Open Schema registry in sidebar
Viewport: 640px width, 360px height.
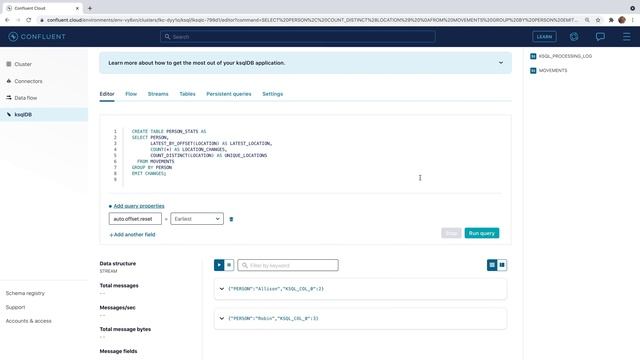click(x=25, y=293)
